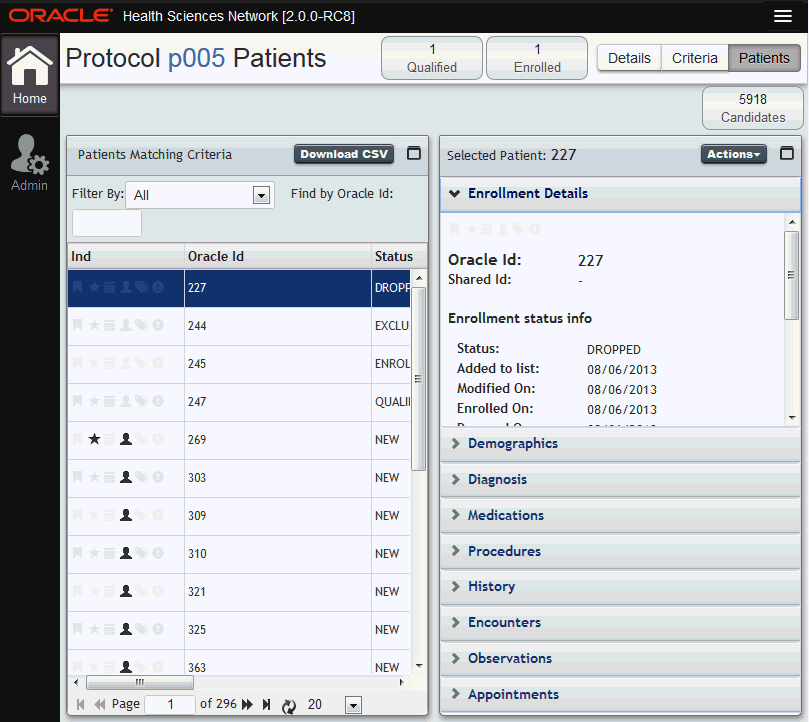This screenshot has width=809, height=722.
Task: Click the Ind column header
Action: pyautogui.click(x=126, y=256)
